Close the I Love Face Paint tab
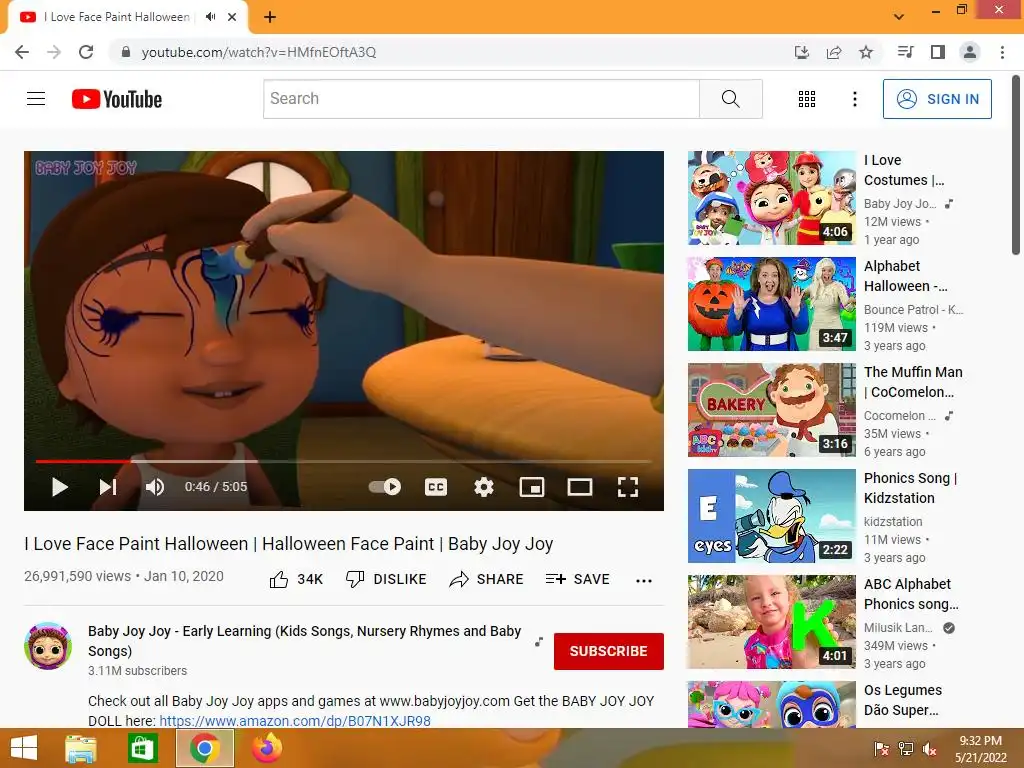This screenshot has width=1024, height=768. coord(232,17)
